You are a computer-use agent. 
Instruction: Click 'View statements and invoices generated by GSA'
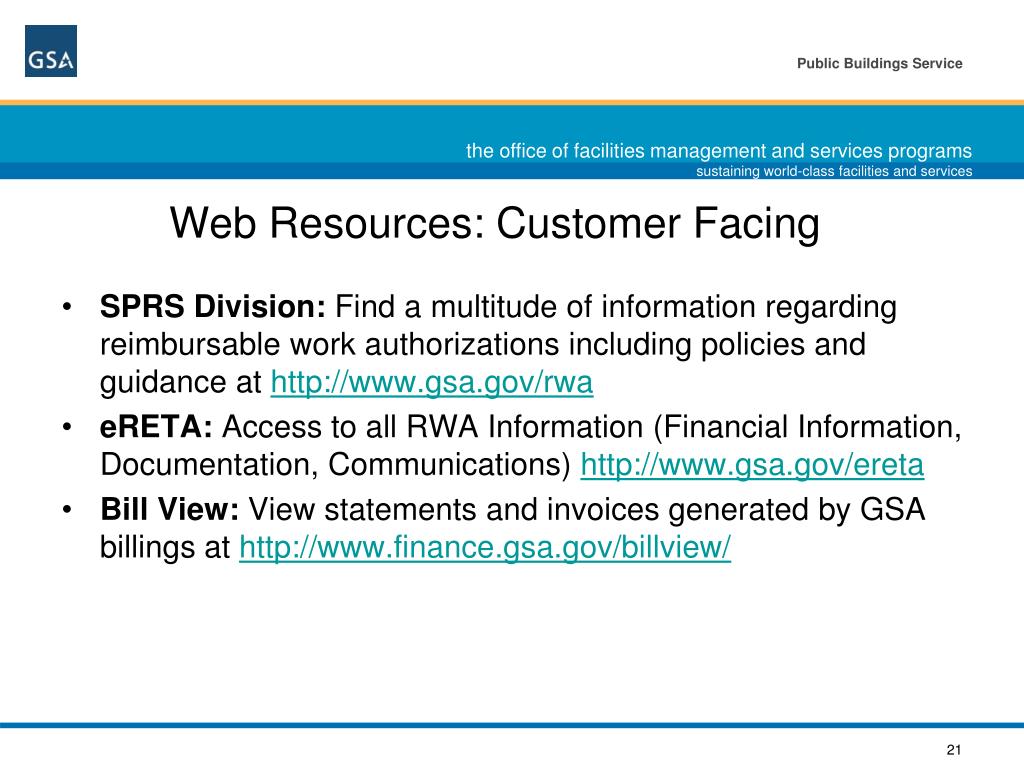click(586, 510)
